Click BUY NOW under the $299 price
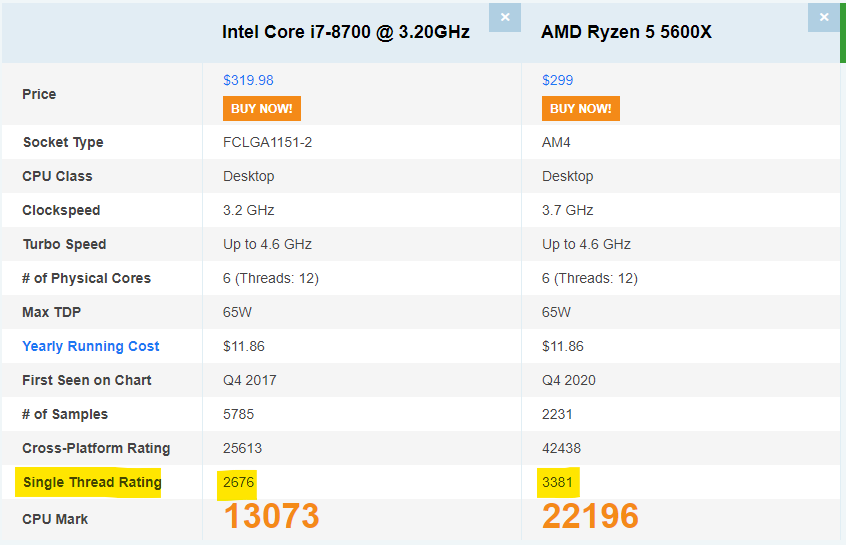The image size is (846, 545). pos(581,108)
